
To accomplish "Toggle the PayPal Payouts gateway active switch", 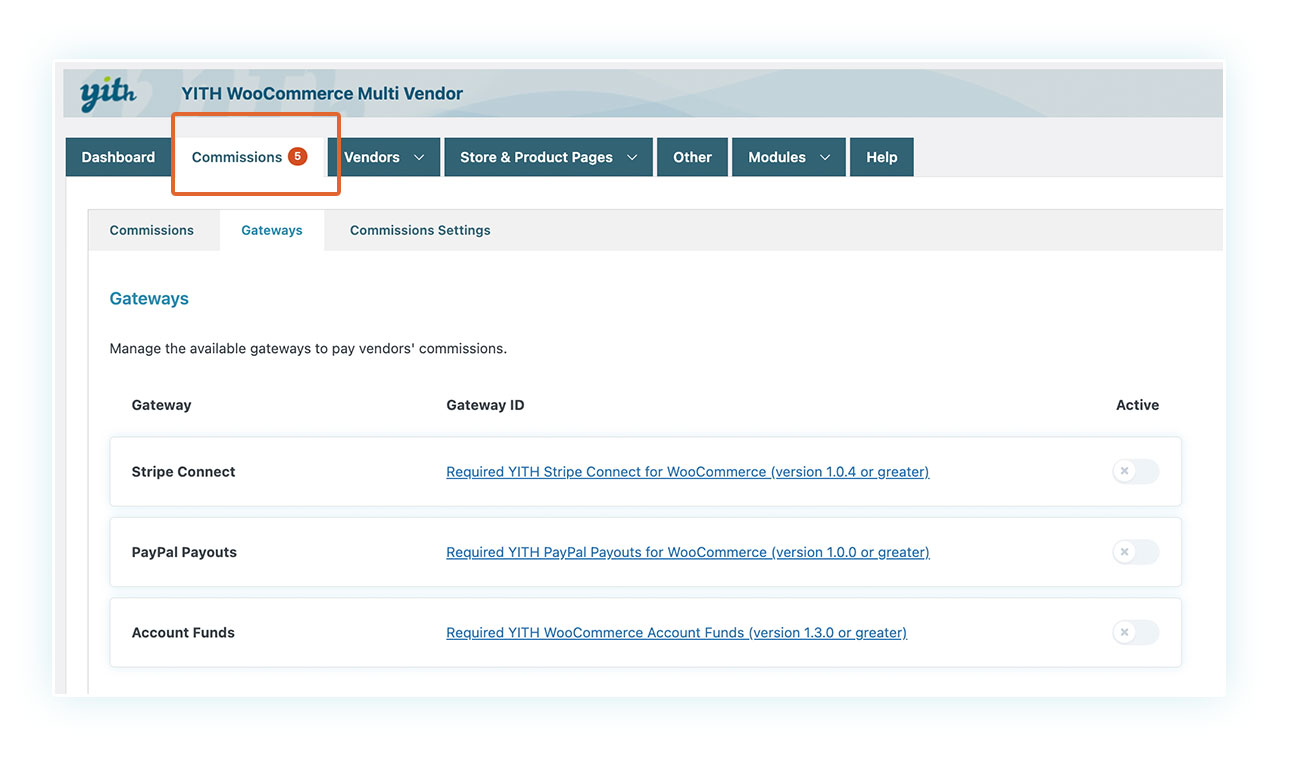I will [x=1135, y=552].
